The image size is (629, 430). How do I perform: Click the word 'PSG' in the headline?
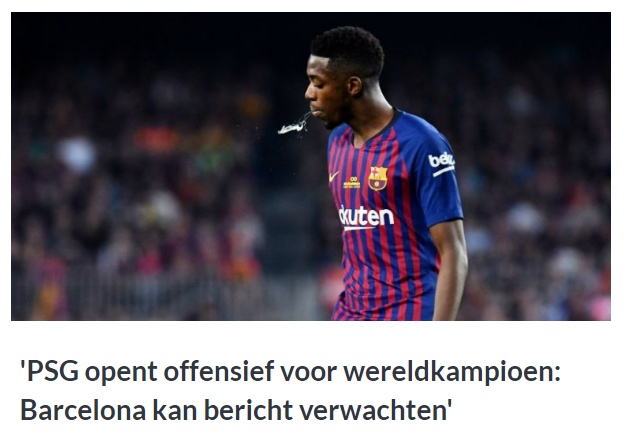point(52,371)
